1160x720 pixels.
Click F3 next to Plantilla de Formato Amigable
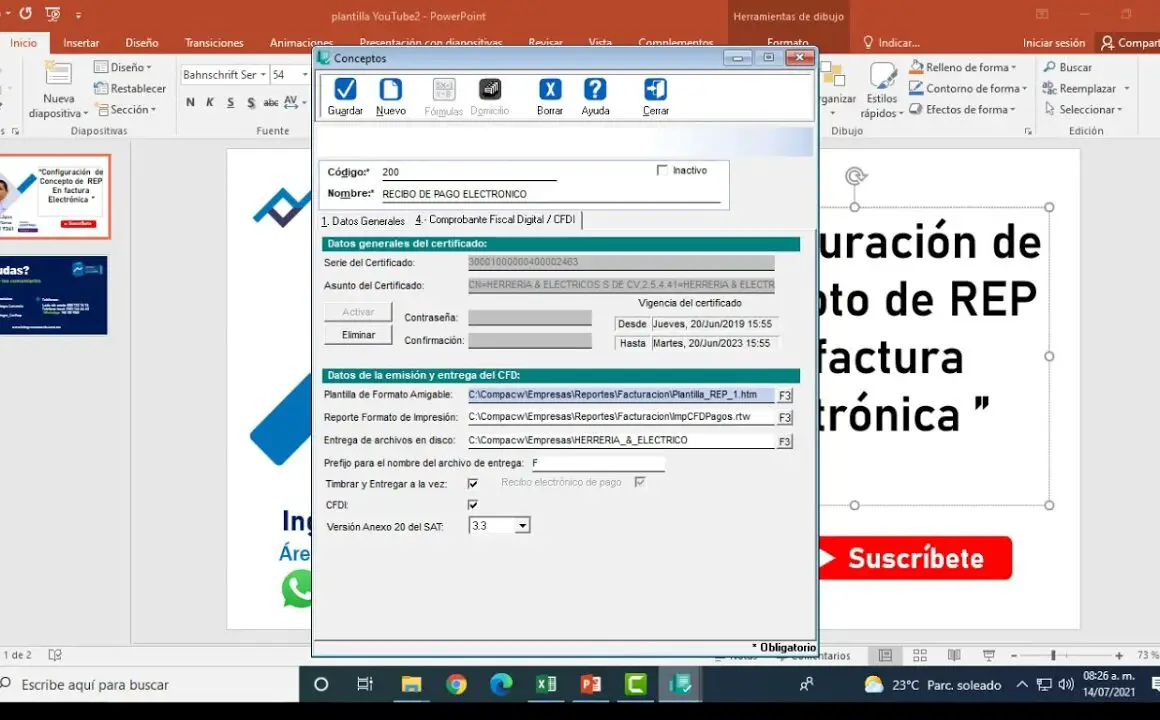click(784, 395)
